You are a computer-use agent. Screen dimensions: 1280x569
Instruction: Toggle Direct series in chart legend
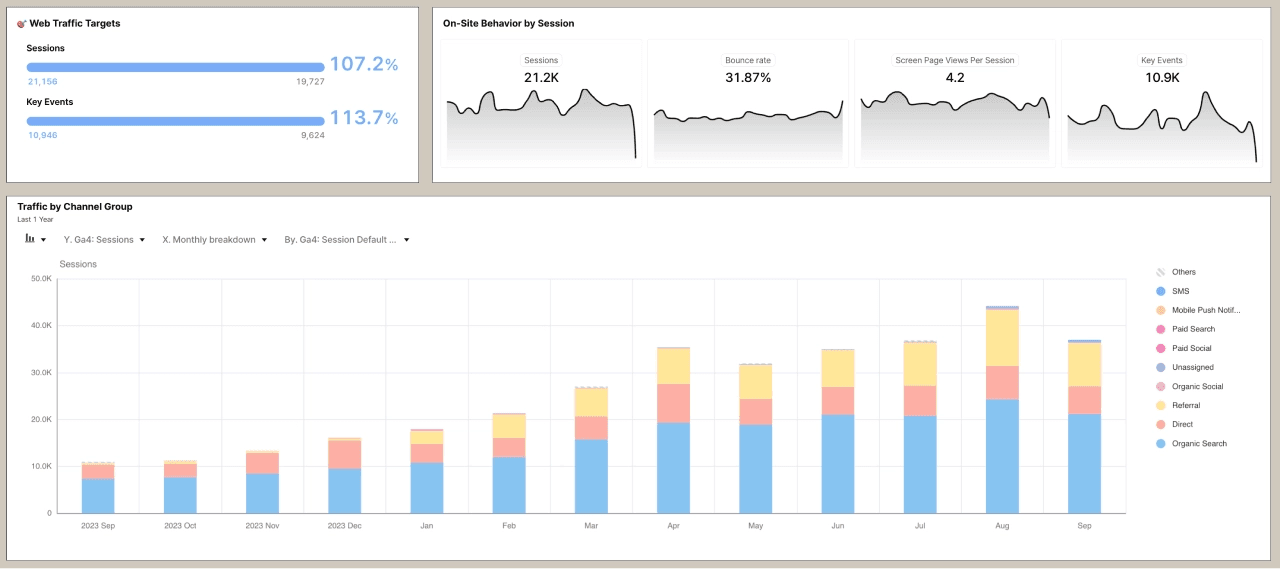1181,424
